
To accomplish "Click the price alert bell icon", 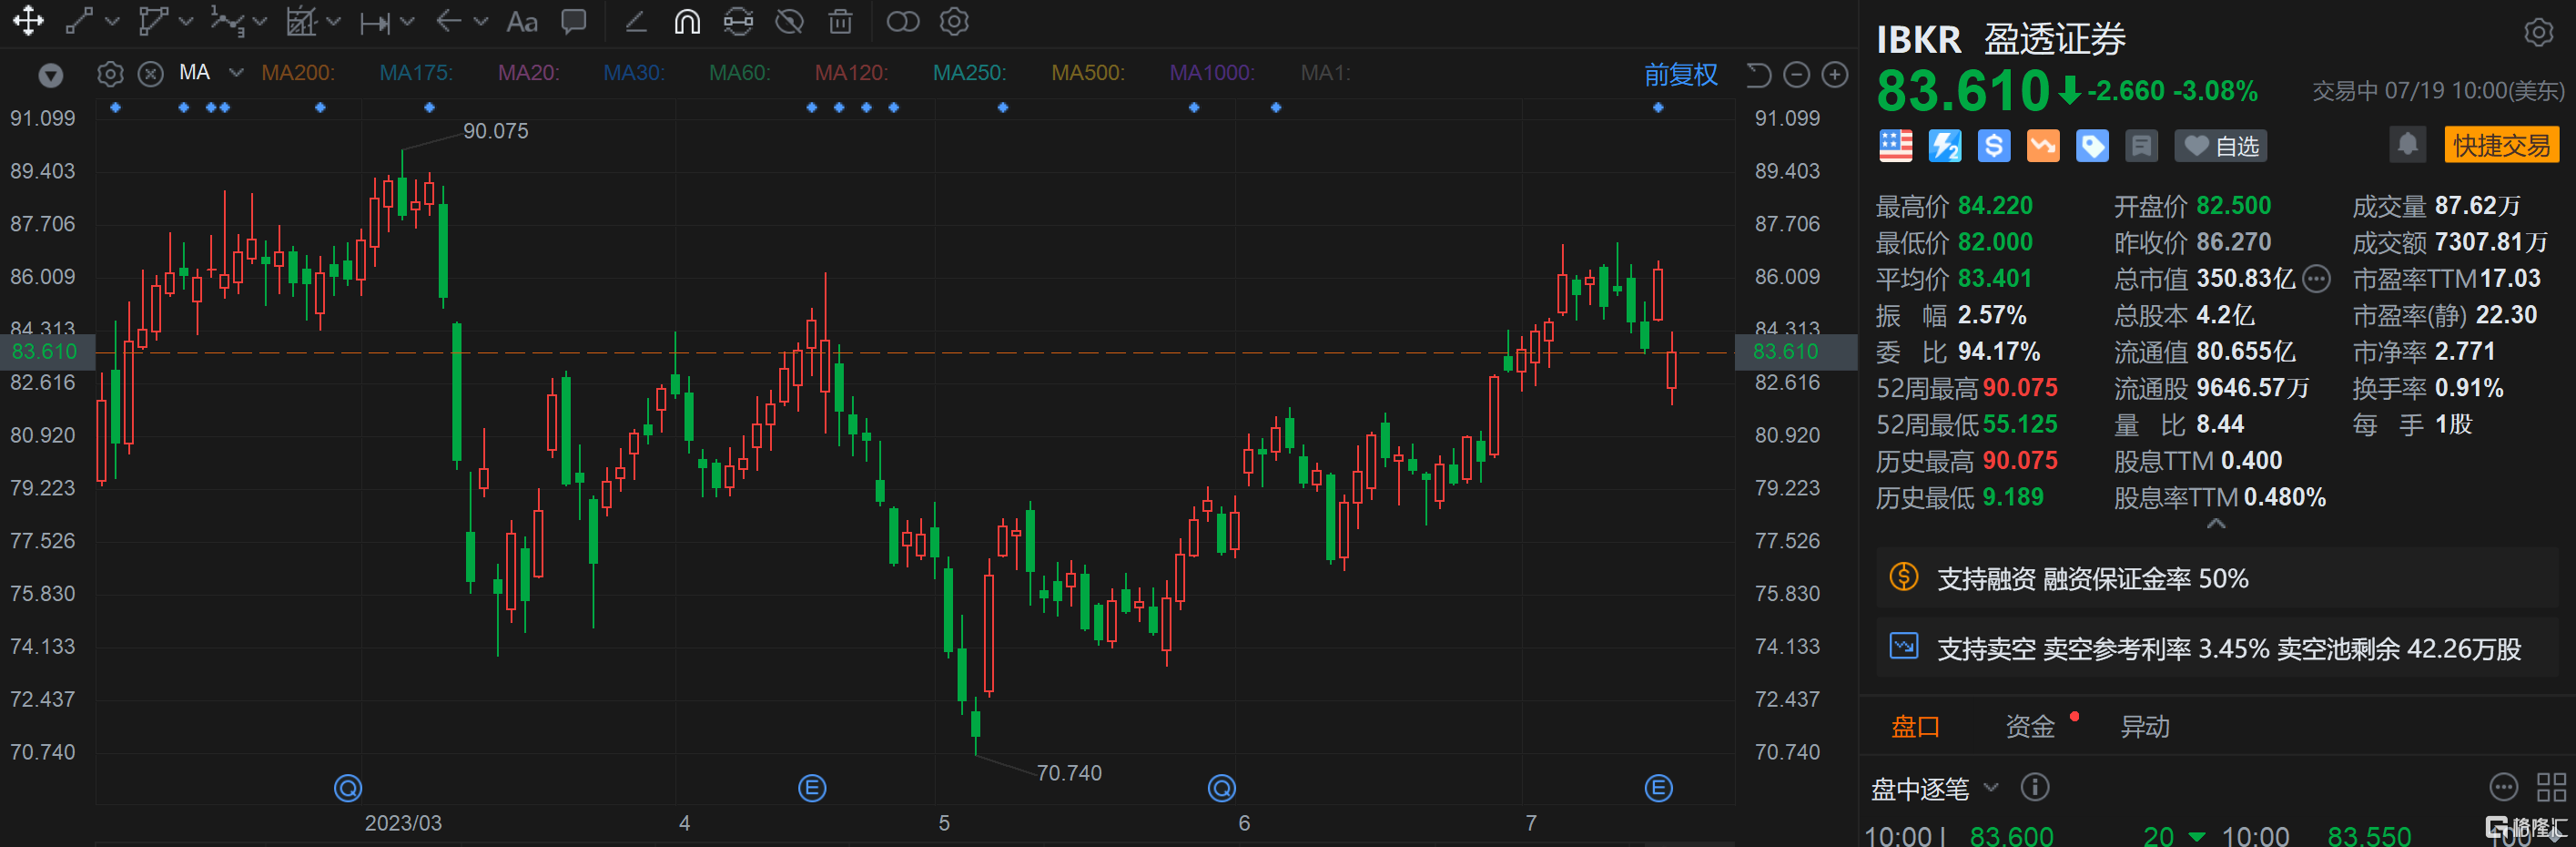I will pyautogui.click(x=2407, y=145).
